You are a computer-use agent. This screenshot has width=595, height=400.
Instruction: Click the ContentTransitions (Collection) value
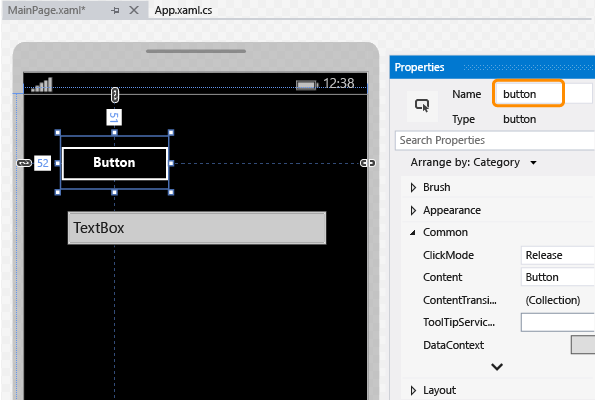coord(552,300)
